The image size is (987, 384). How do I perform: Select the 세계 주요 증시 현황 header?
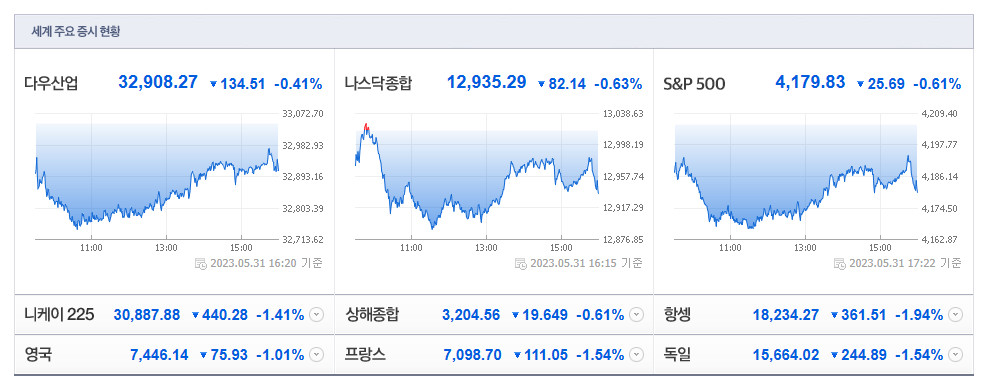76,32
